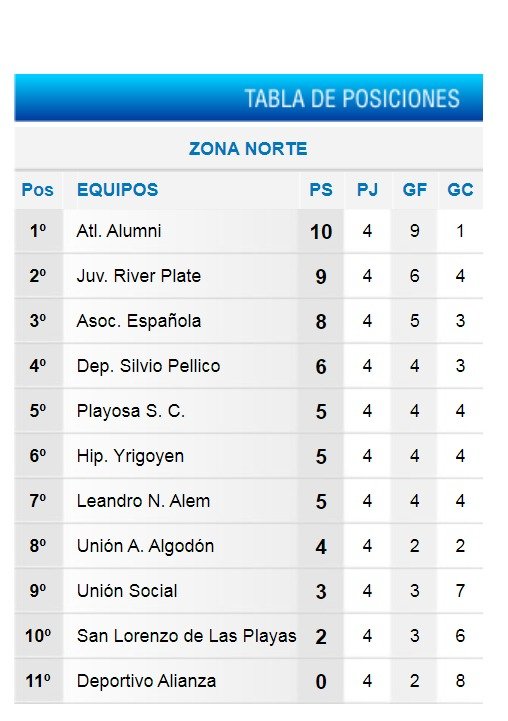
Task: Click the TABLA DE POSICIONES header banner
Action: (x=248, y=97)
